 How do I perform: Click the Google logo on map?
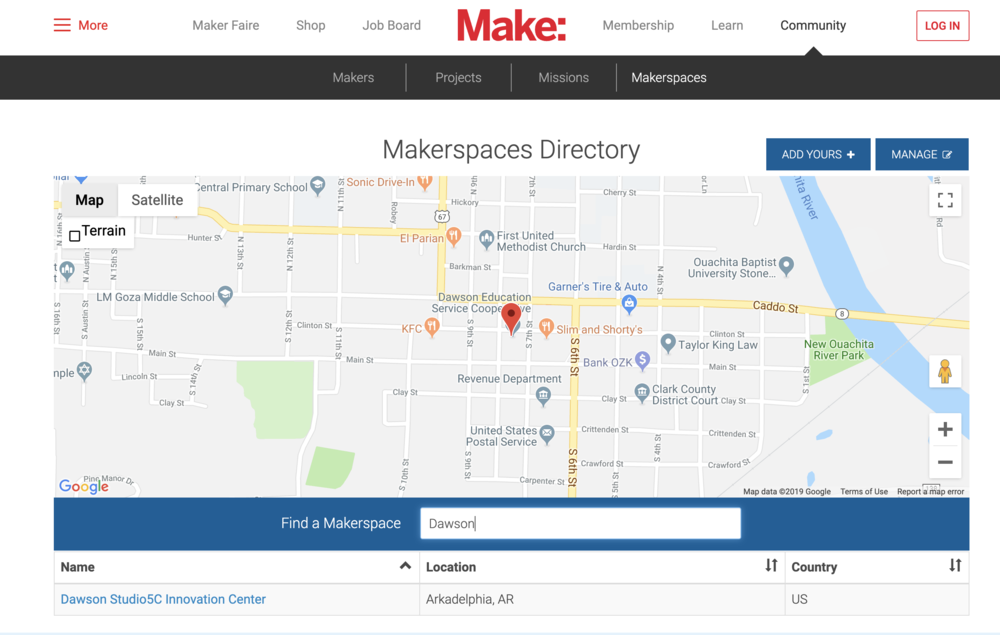click(84, 486)
